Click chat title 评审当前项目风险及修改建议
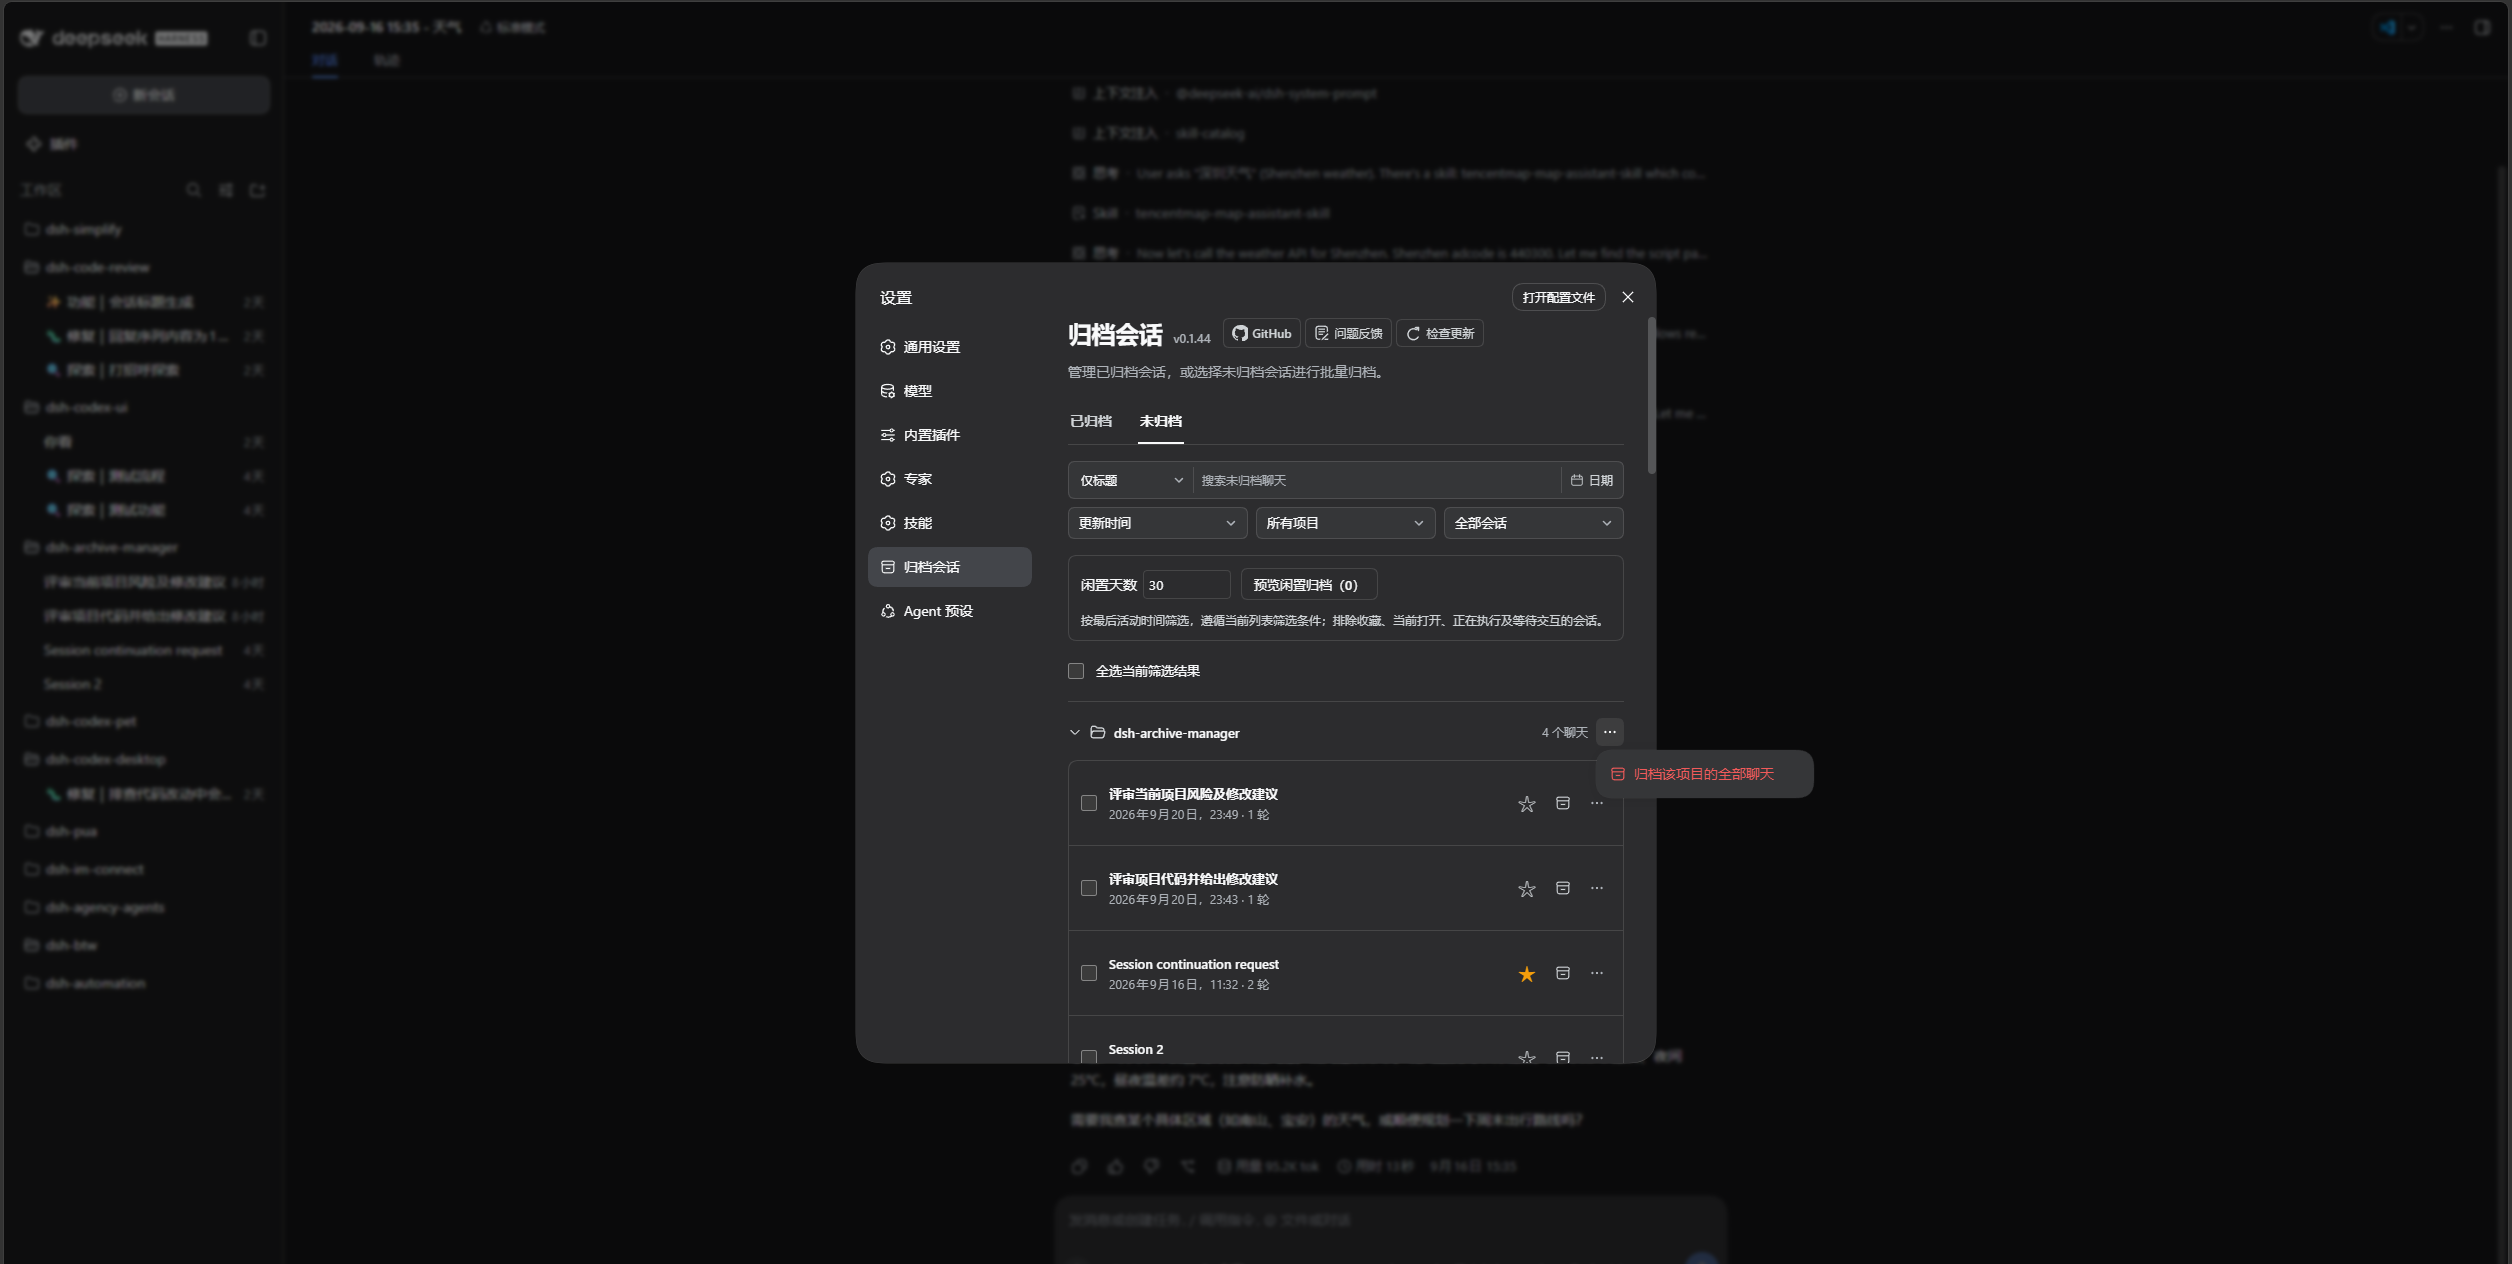 pyautogui.click(x=1193, y=794)
